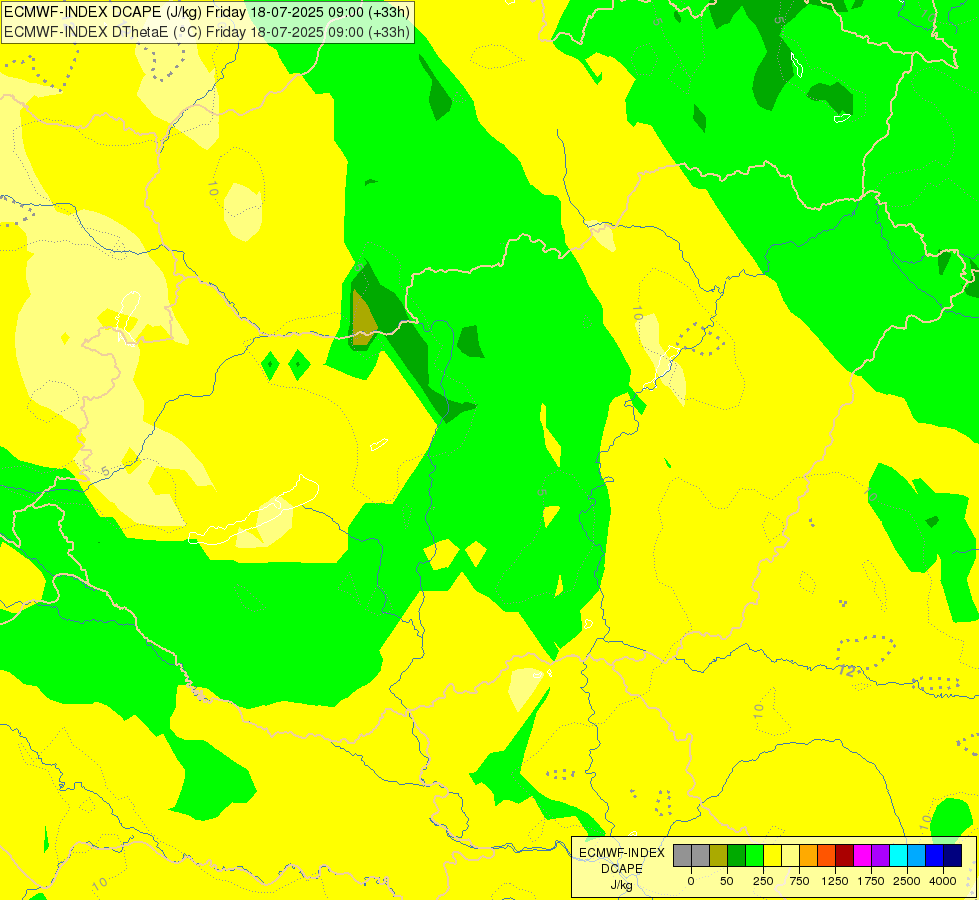Pick the magenta legend swatch
The width and height of the screenshot is (979, 900).
tap(862, 855)
